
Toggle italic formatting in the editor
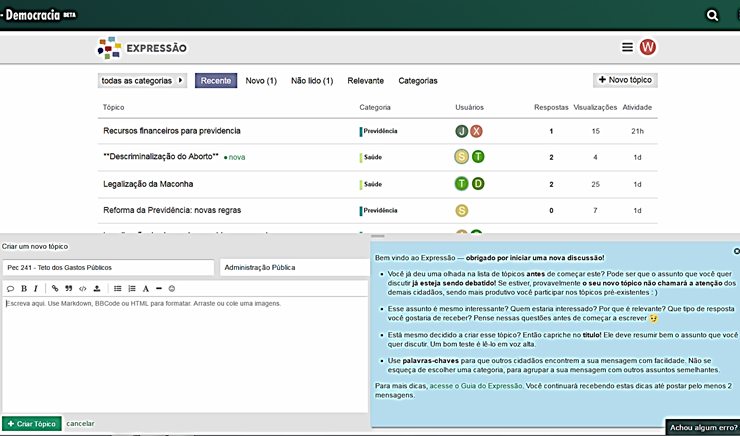[x=36, y=288]
